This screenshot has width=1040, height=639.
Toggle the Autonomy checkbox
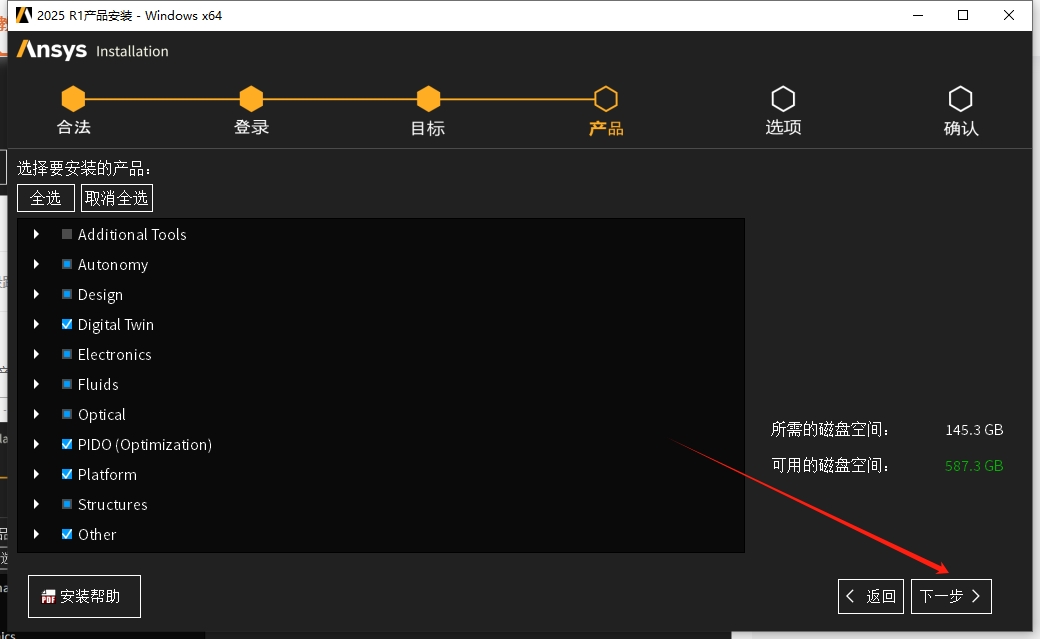click(x=67, y=264)
